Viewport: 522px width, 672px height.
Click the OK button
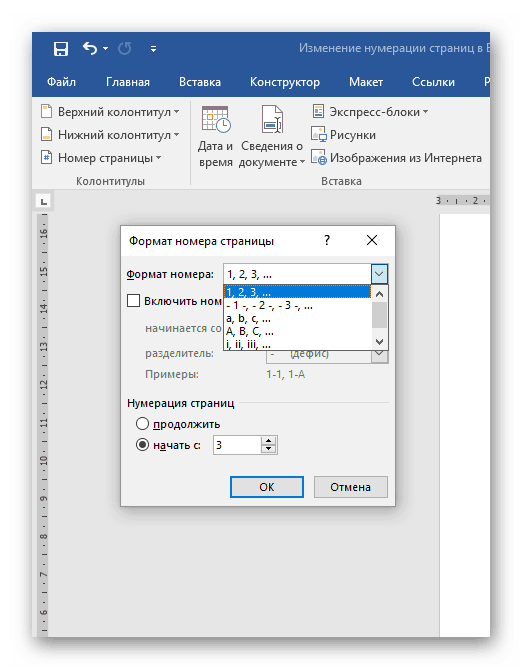point(267,487)
